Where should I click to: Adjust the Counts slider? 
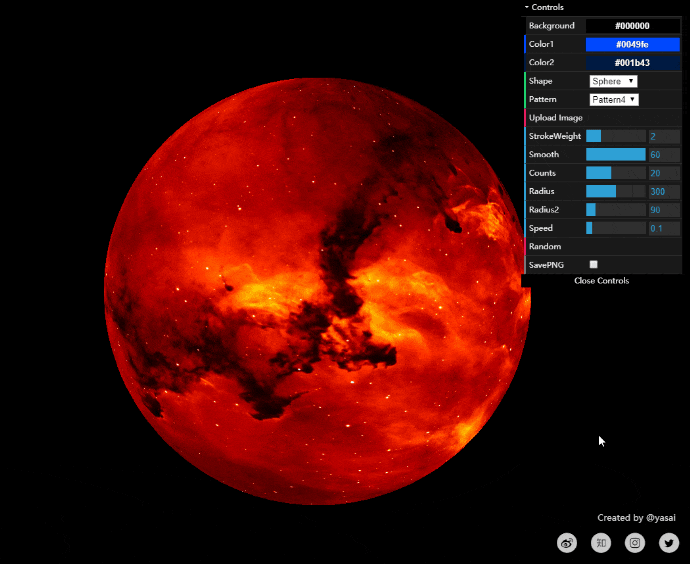point(616,173)
